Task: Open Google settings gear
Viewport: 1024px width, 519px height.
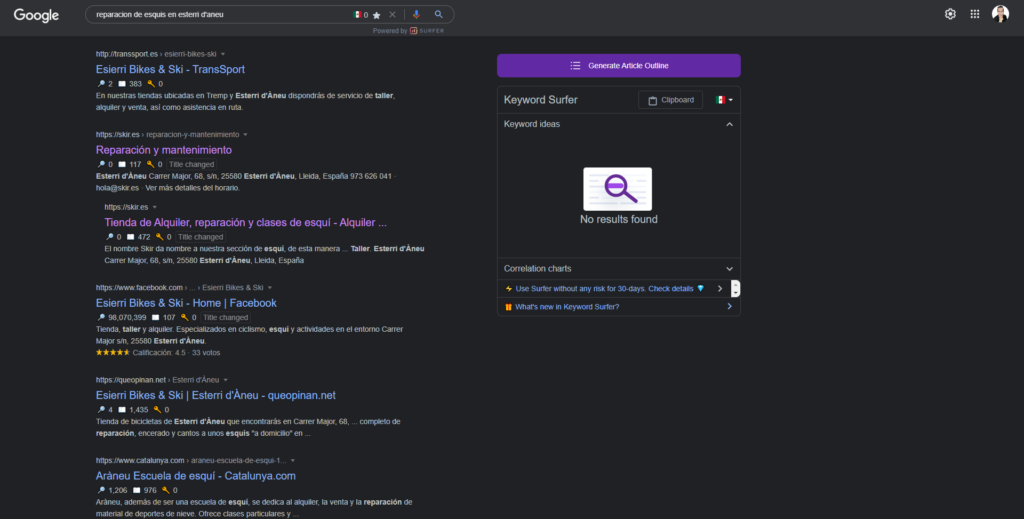Action: tap(950, 14)
